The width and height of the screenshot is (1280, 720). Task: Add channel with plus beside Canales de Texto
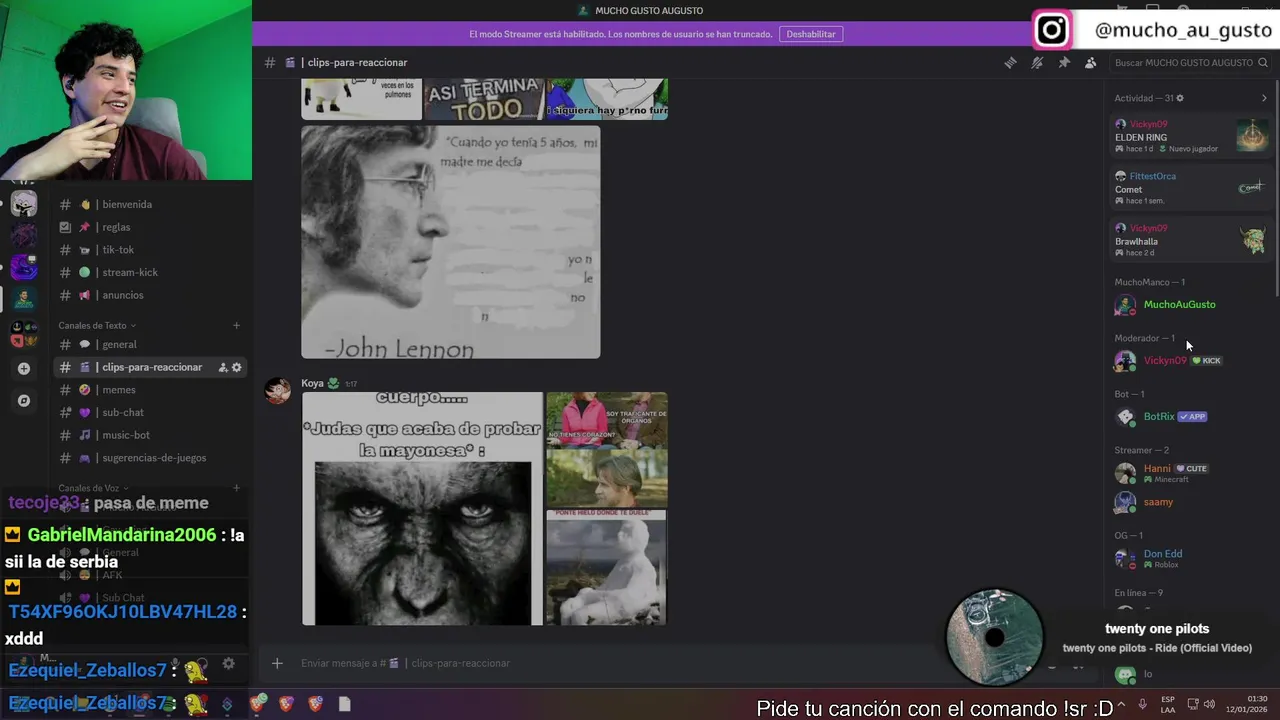click(x=237, y=325)
